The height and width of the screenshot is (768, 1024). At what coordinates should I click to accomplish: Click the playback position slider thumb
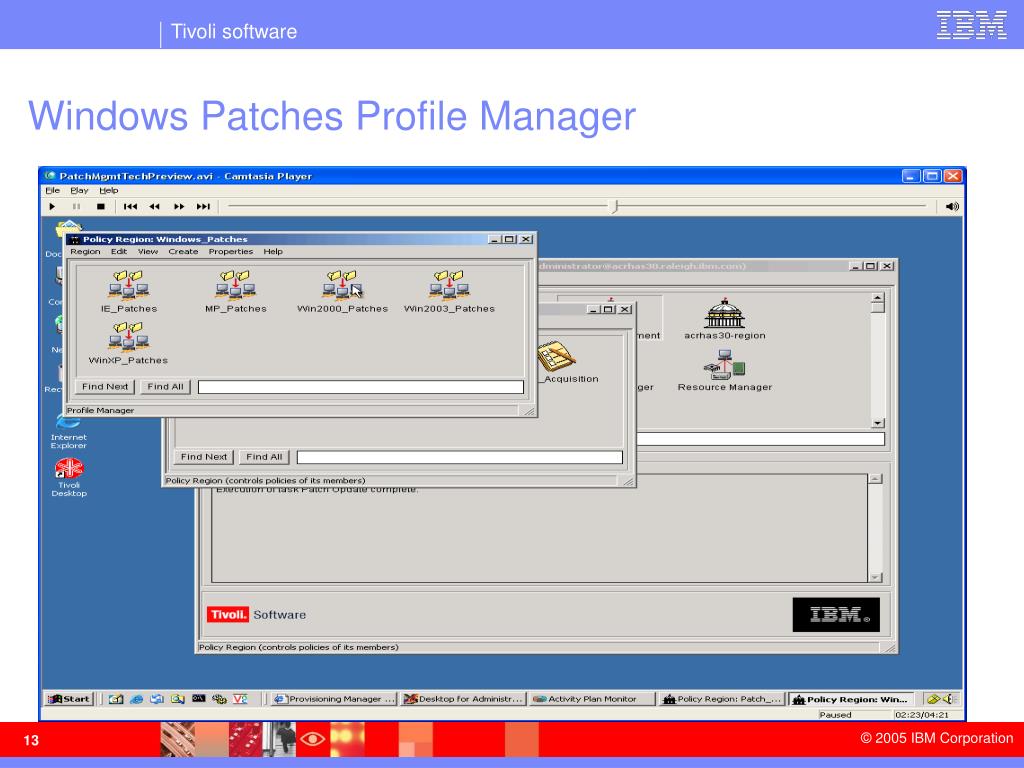(x=615, y=206)
